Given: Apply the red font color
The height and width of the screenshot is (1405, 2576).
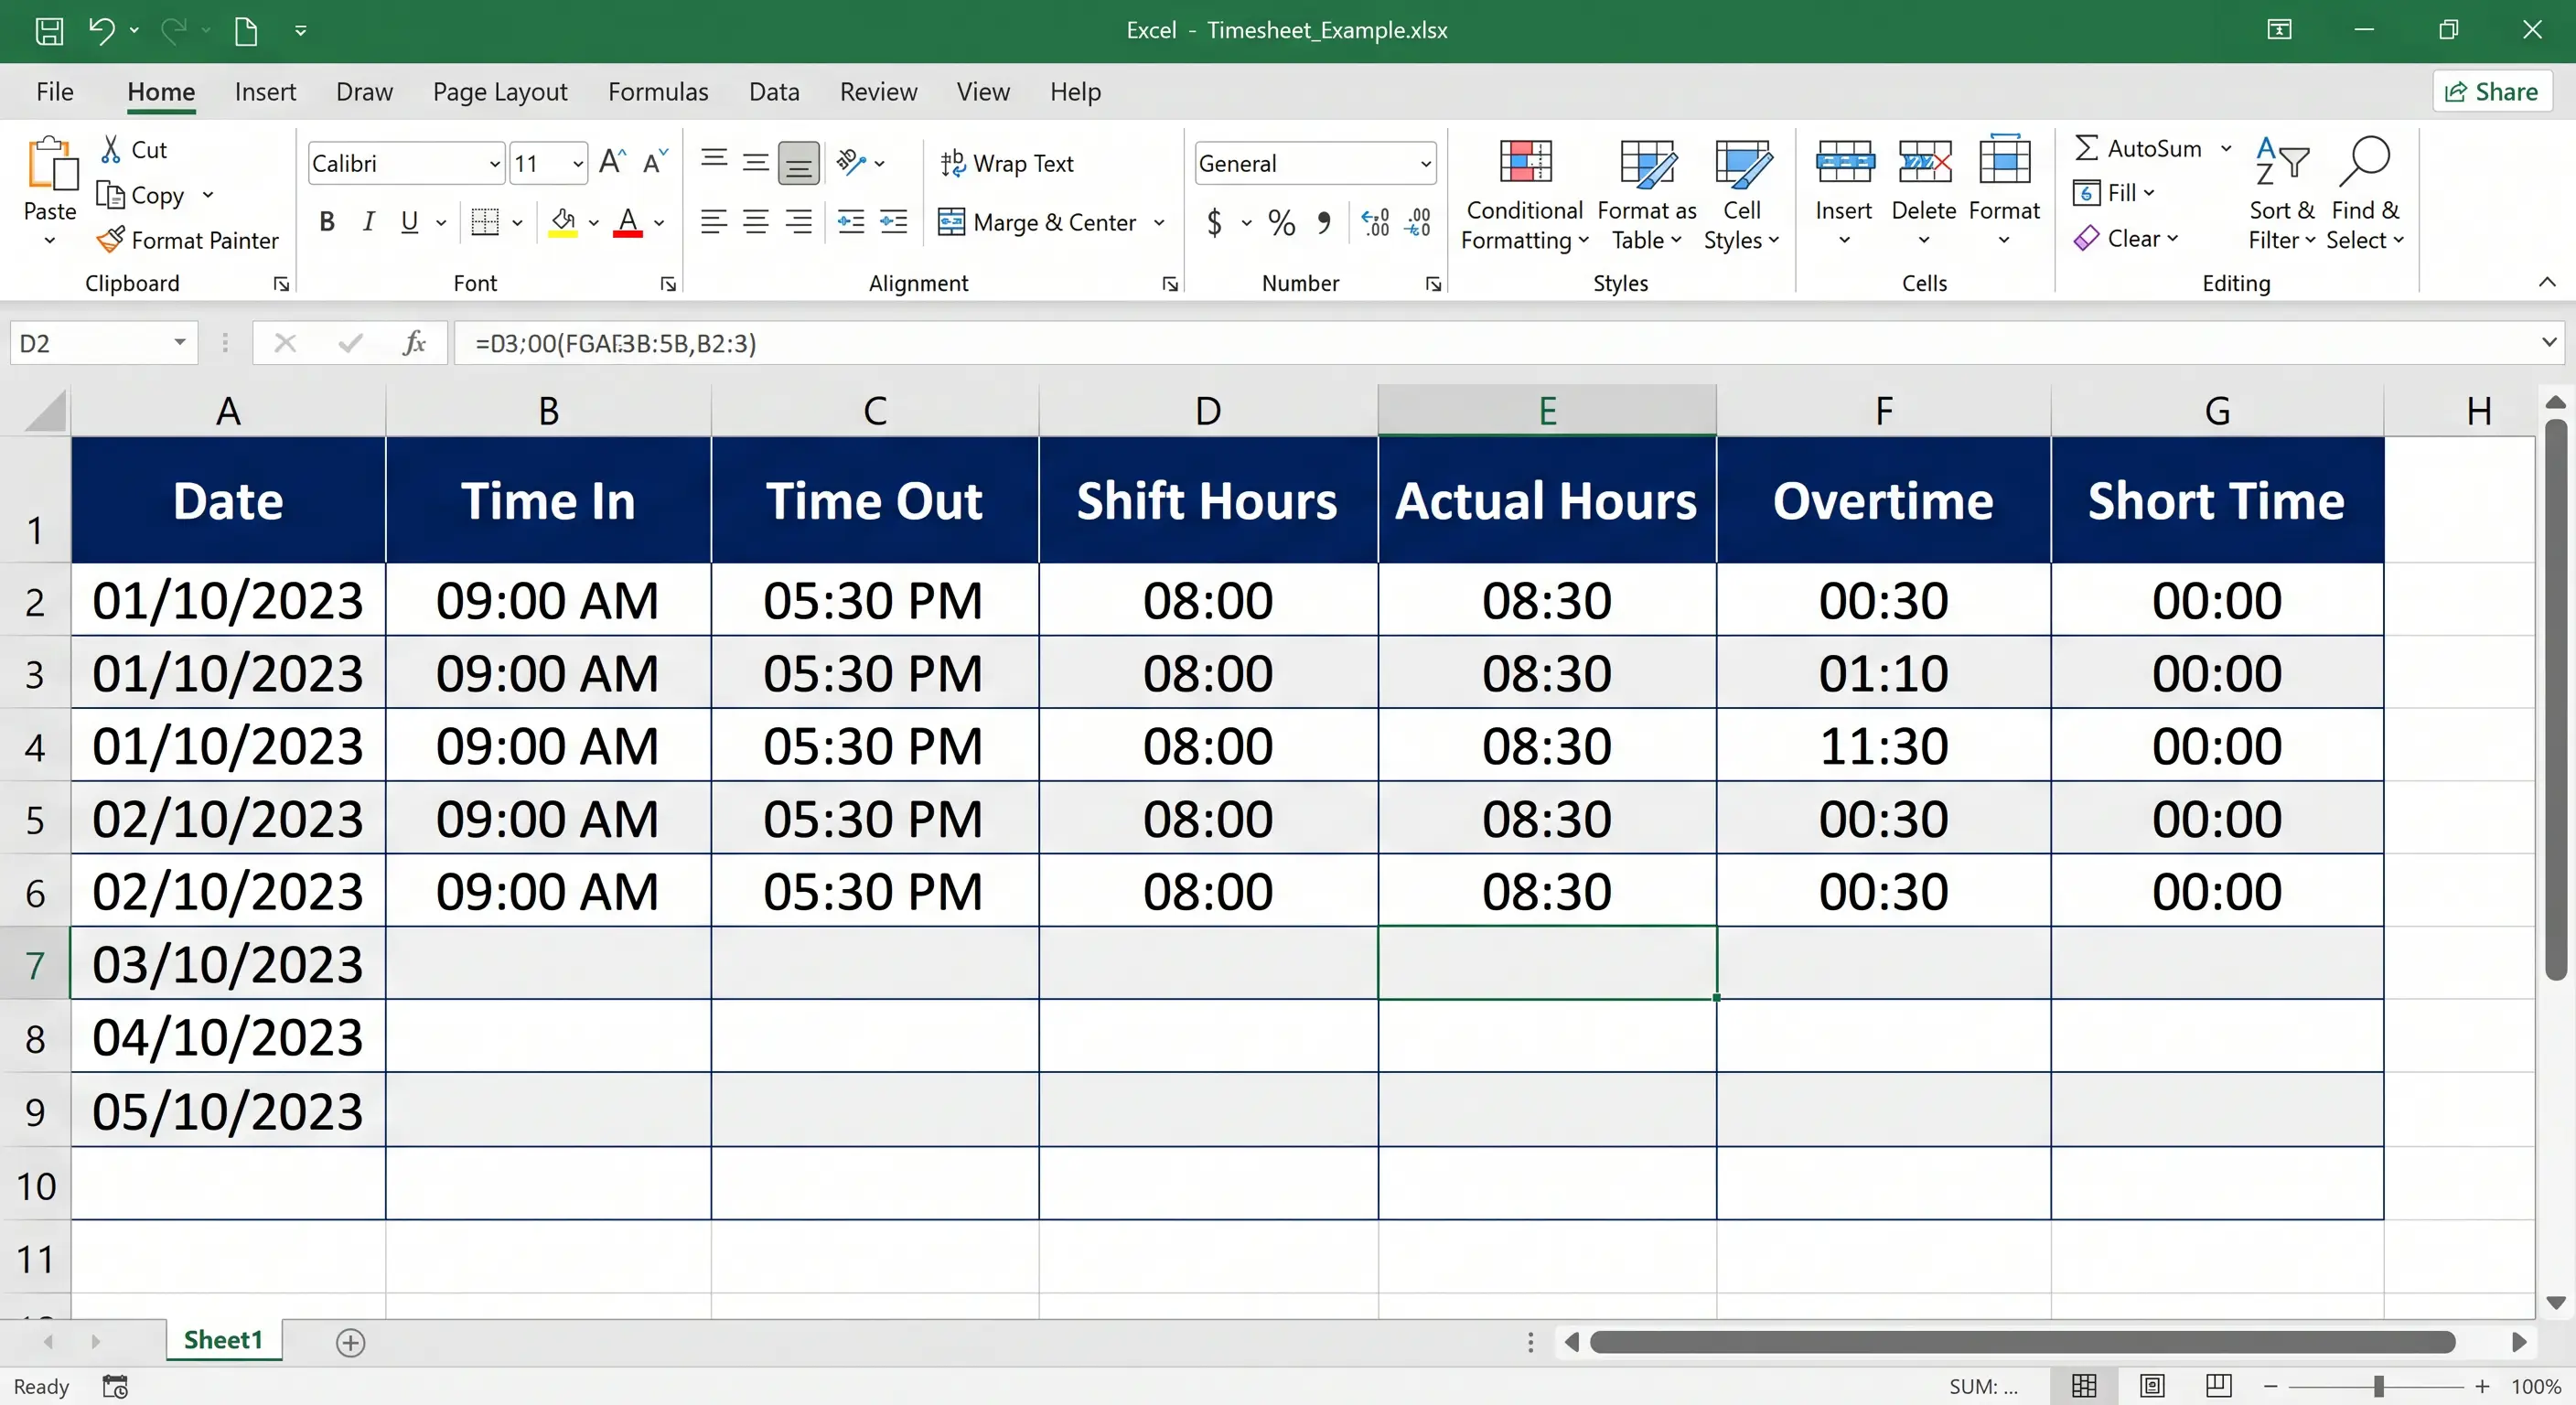Looking at the screenshot, I should pyautogui.click(x=627, y=222).
